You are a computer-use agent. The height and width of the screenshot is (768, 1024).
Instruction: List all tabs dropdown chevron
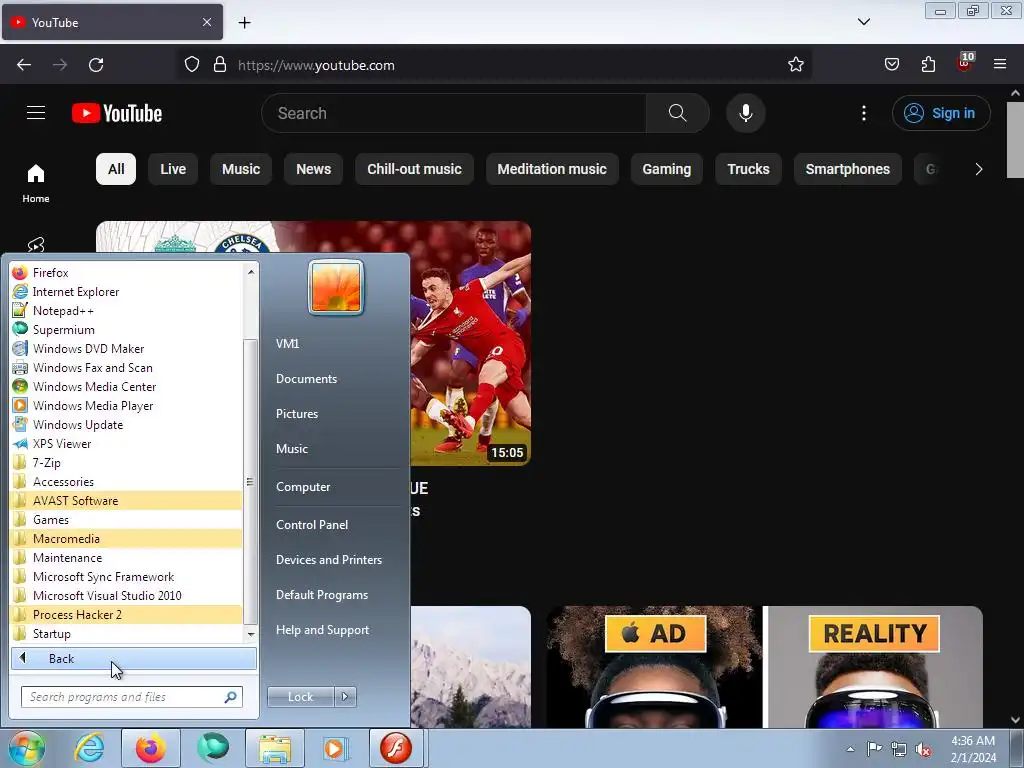click(863, 22)
